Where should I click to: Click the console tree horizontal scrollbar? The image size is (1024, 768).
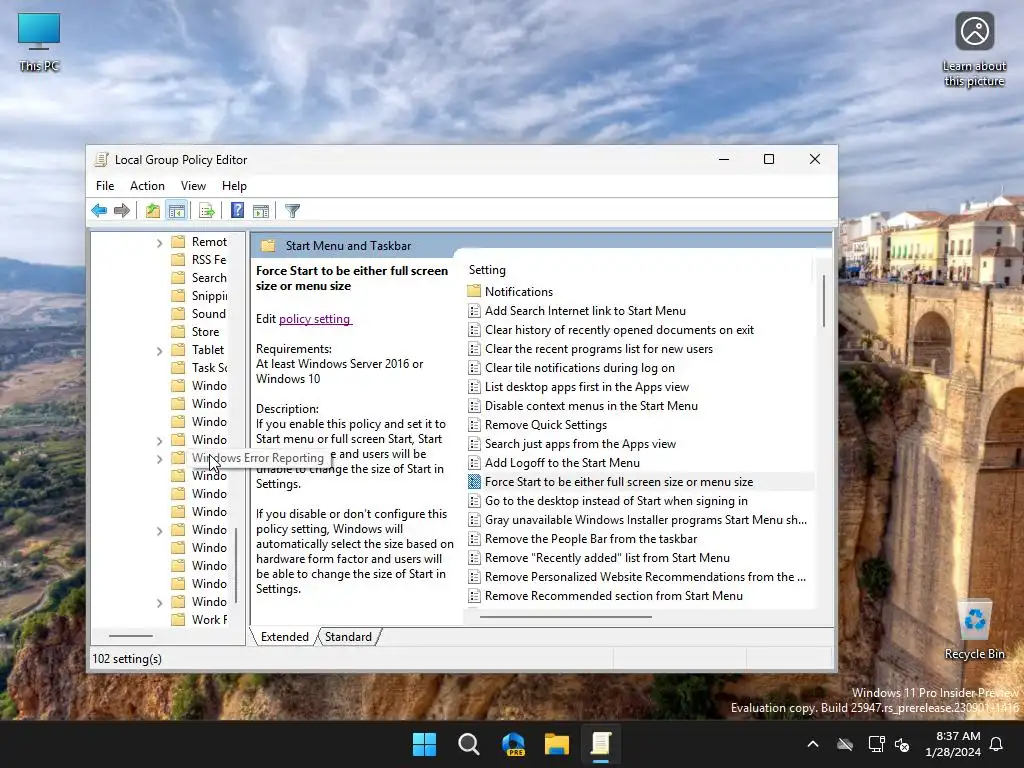131,635
